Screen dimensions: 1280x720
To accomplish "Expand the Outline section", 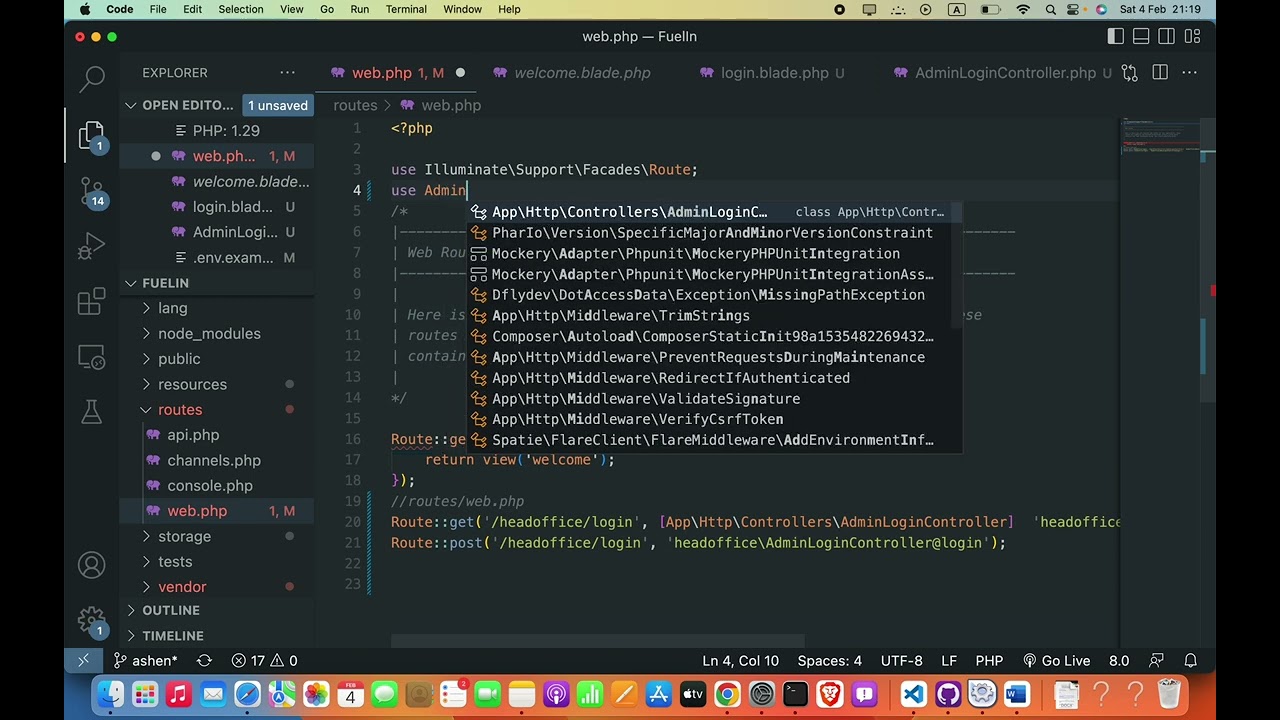I will 171,610.
